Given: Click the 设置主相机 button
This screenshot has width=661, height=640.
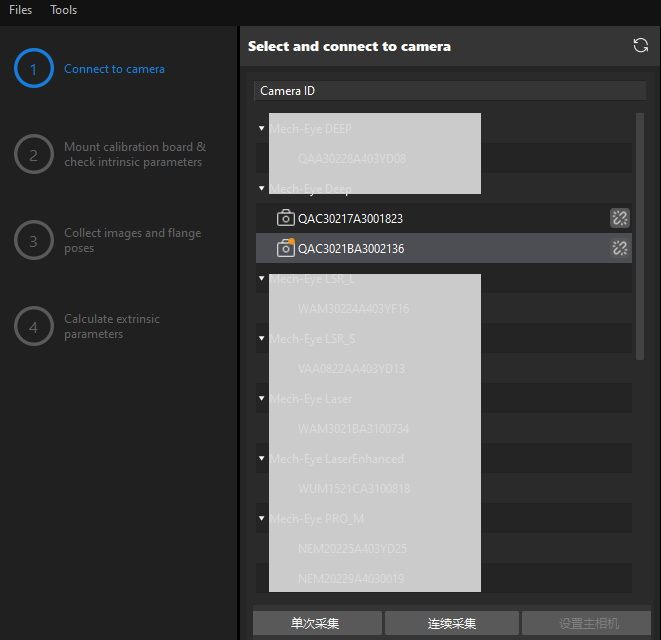Looking at the screenshot, I should (x=586, y=623).
